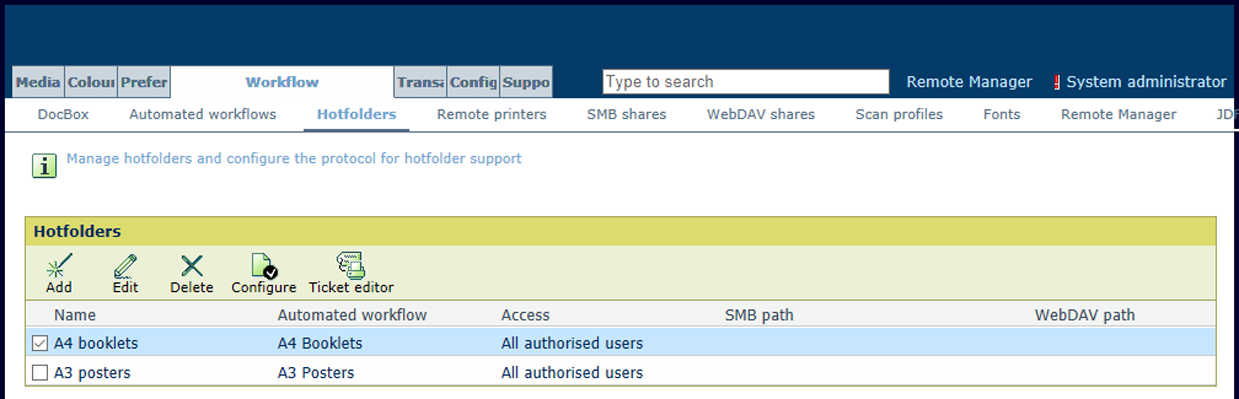Click the red alert icon beside System administrator
The width and height of the screenshot is (1239, 399).
(1057, 82)
